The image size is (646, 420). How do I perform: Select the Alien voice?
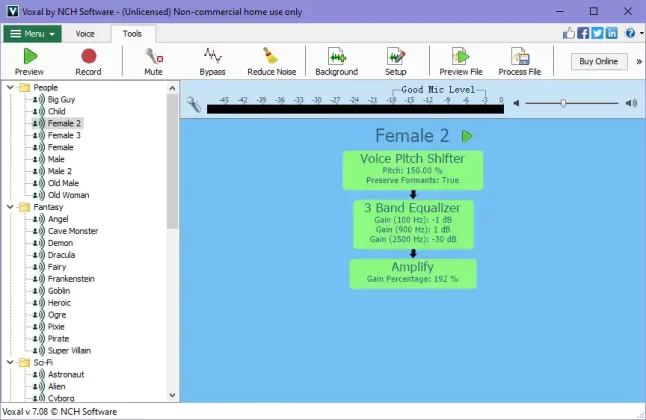pyautogui.click(x=56, y=386)
